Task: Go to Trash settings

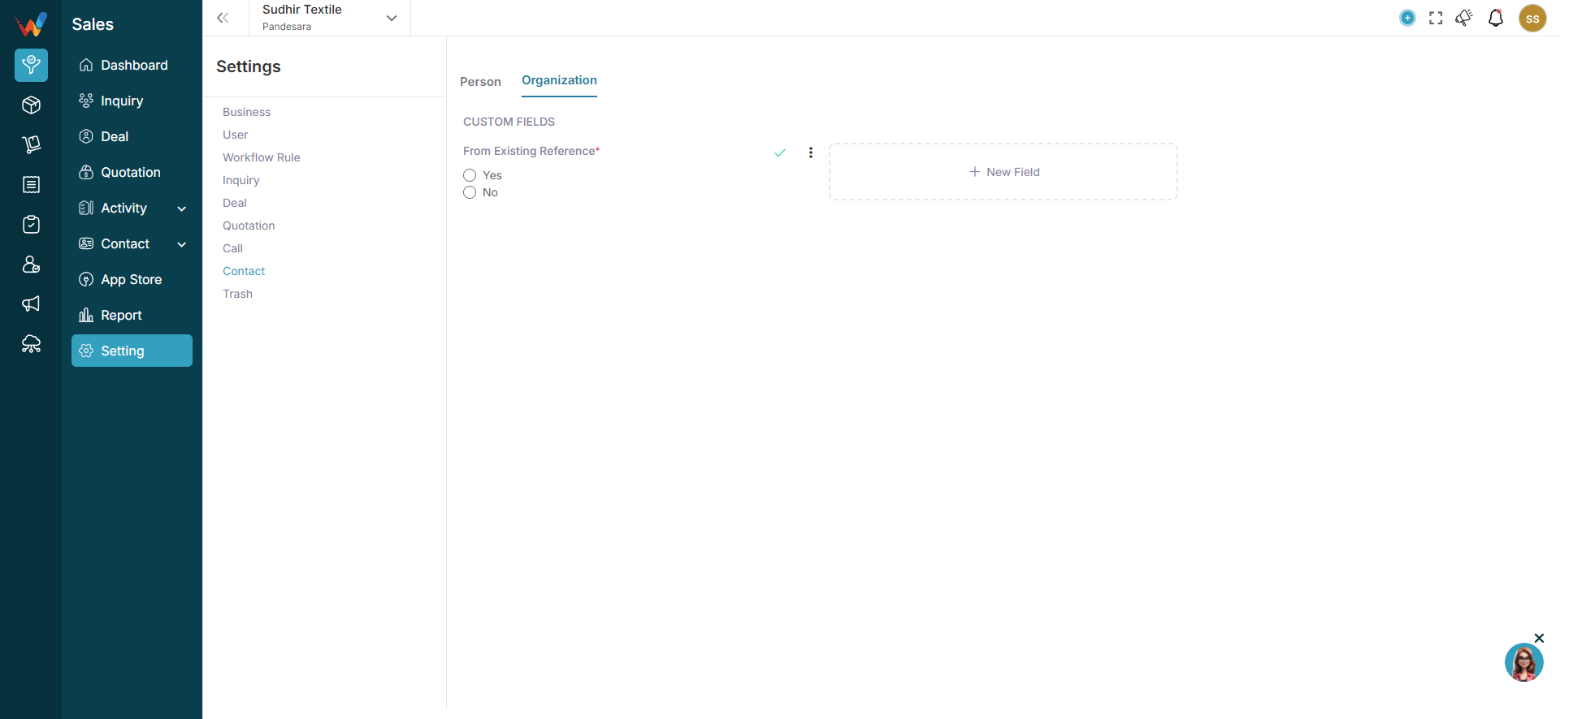Action: 238,294
